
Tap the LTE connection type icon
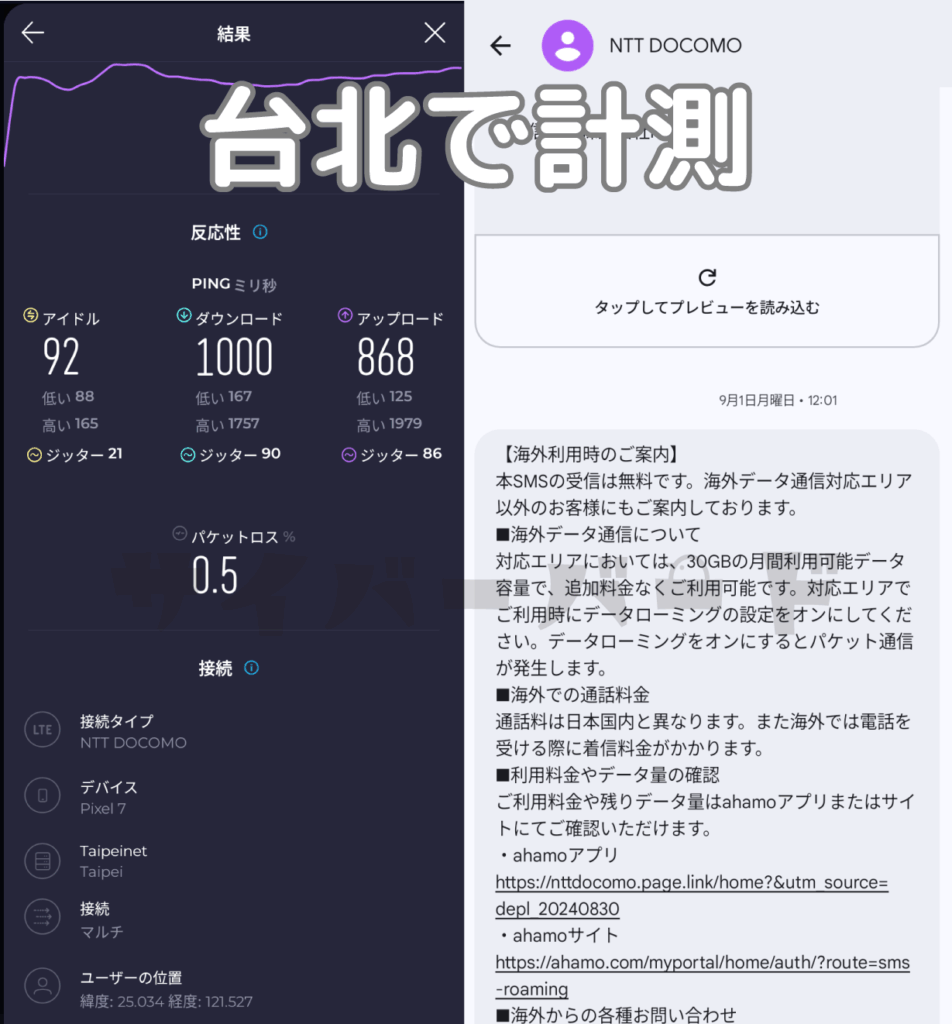(42, 729)
